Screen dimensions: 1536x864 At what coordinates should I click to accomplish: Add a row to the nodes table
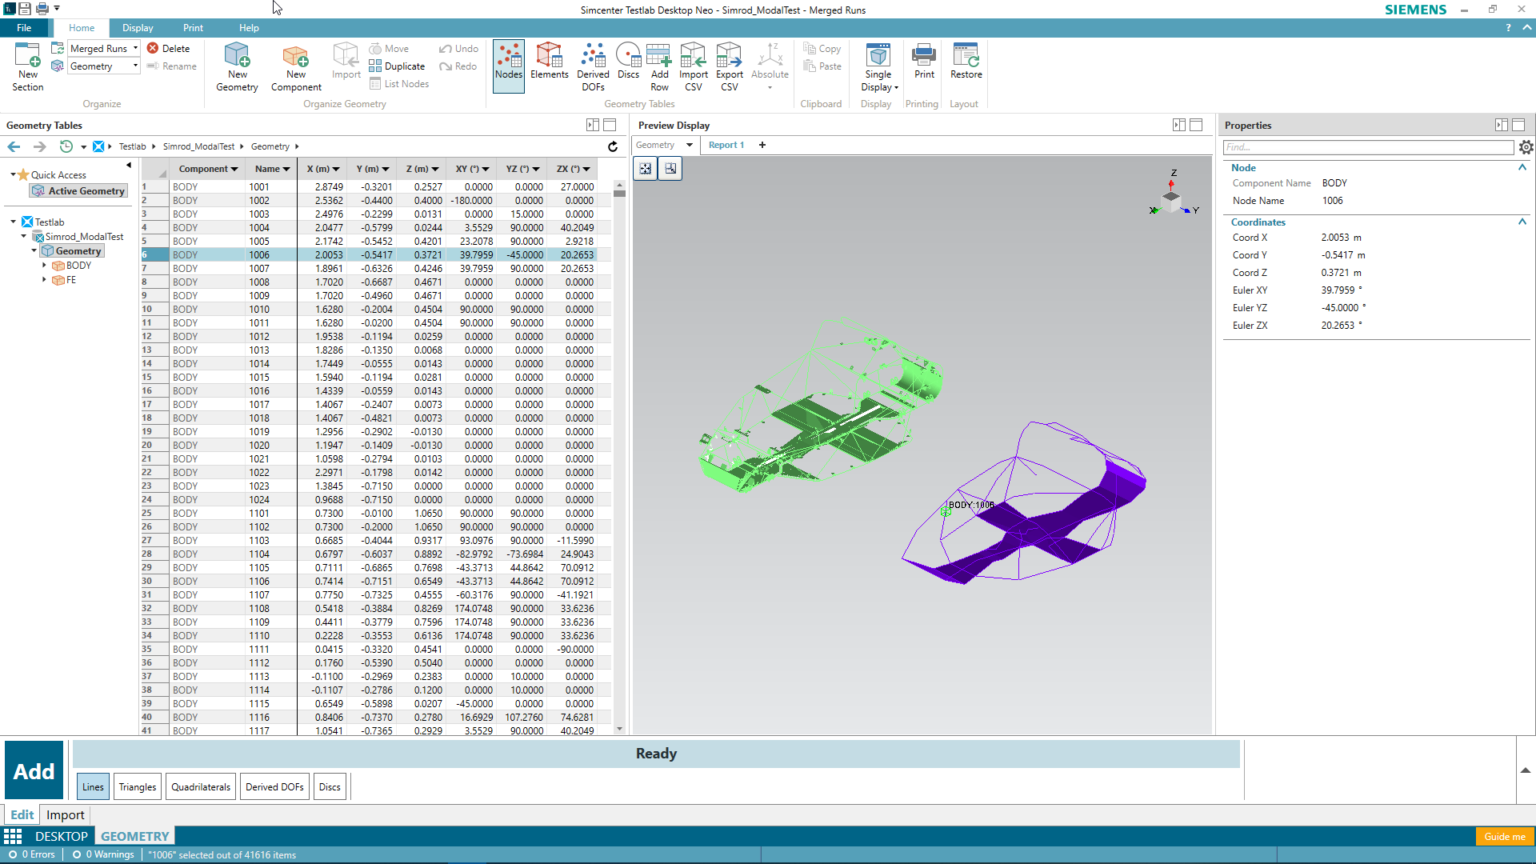click(x=659, y=65)
